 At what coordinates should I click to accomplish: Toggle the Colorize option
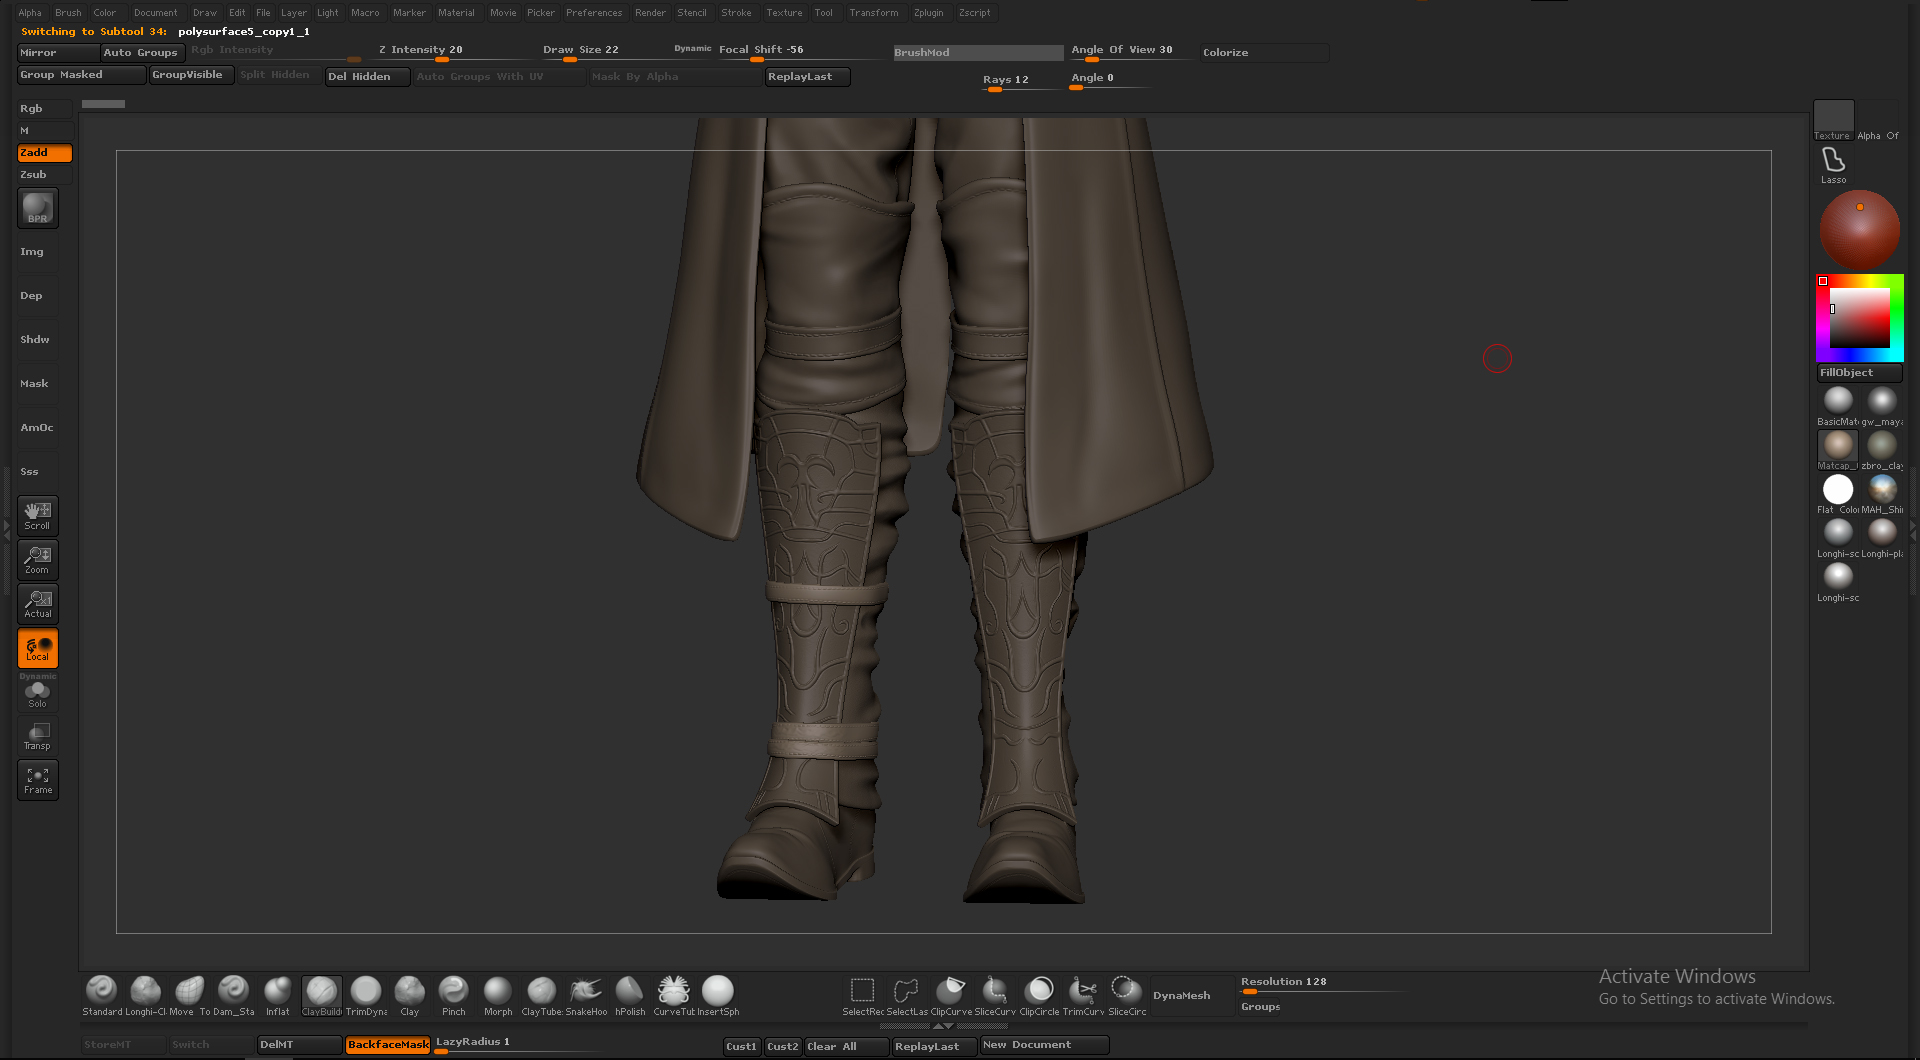point(1264,53)
